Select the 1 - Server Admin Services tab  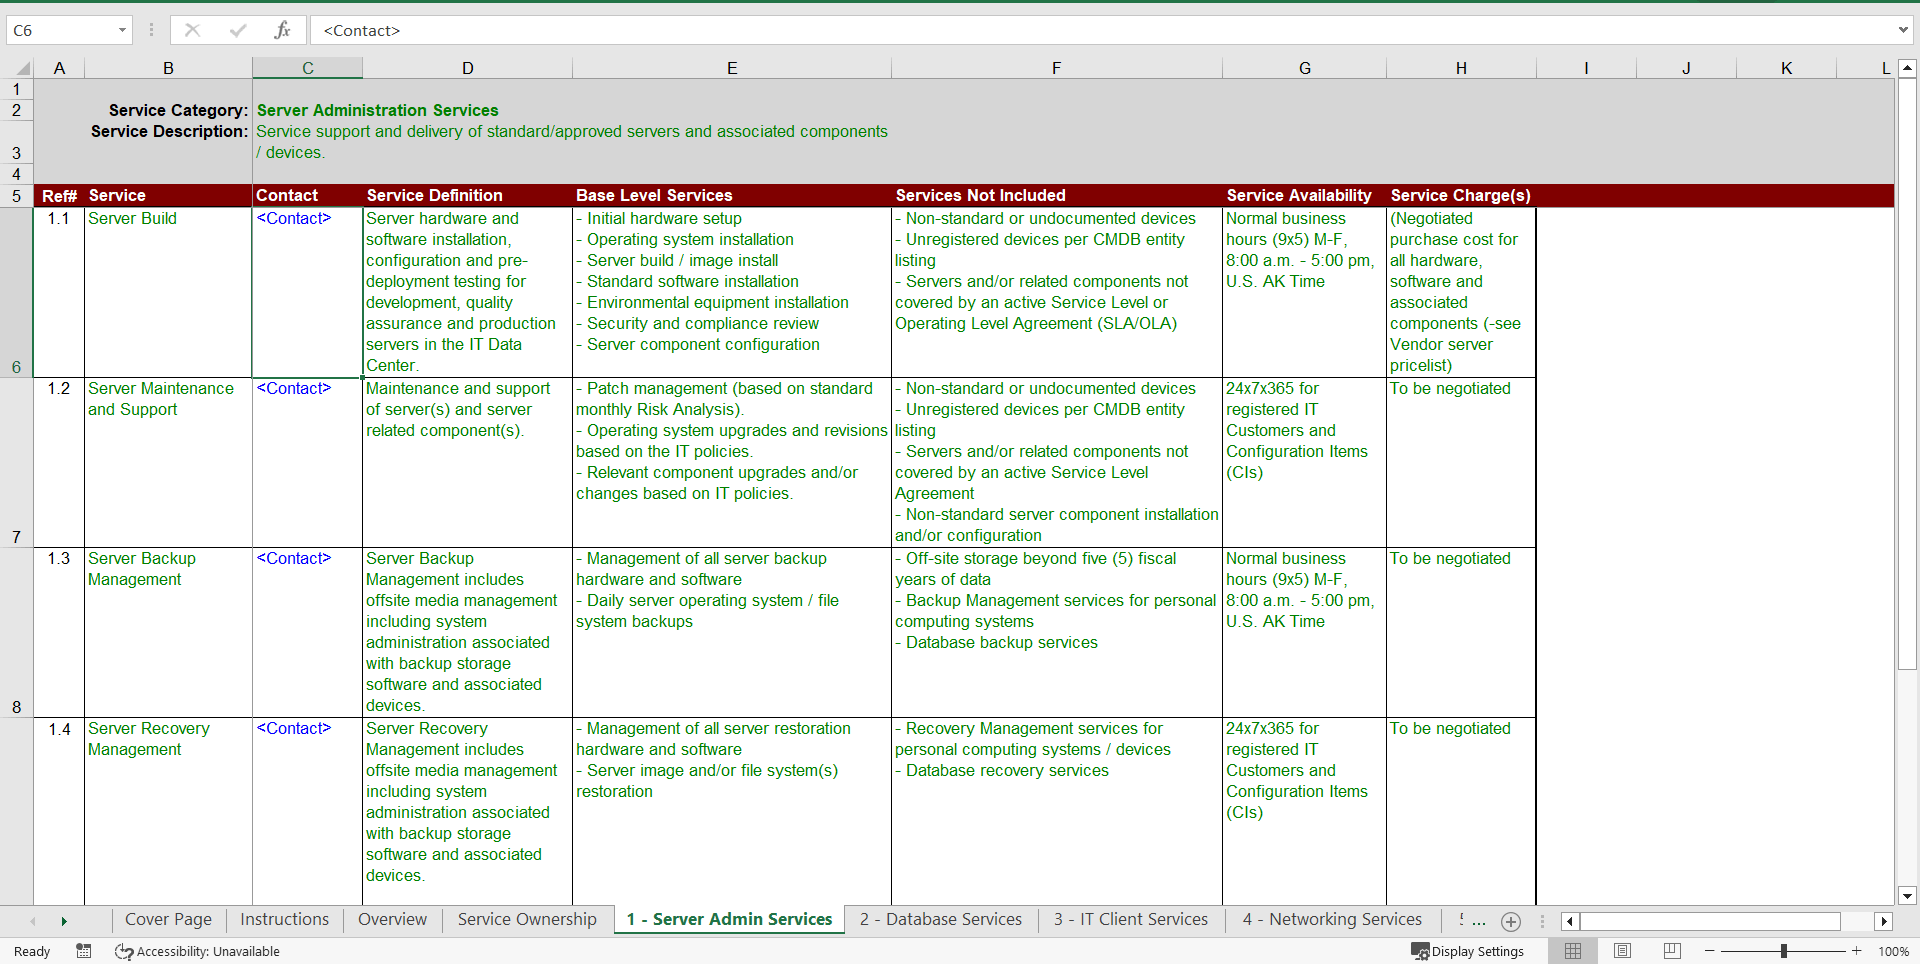click(729, 920)
